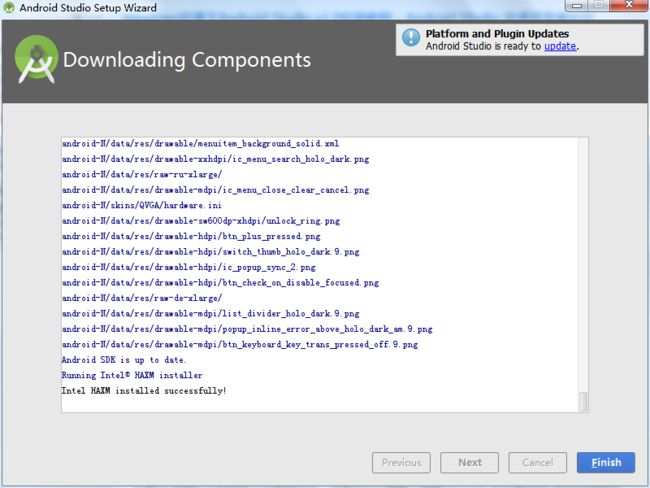
Task: Click the blue info icon in the notification
Action: [411, 38]
